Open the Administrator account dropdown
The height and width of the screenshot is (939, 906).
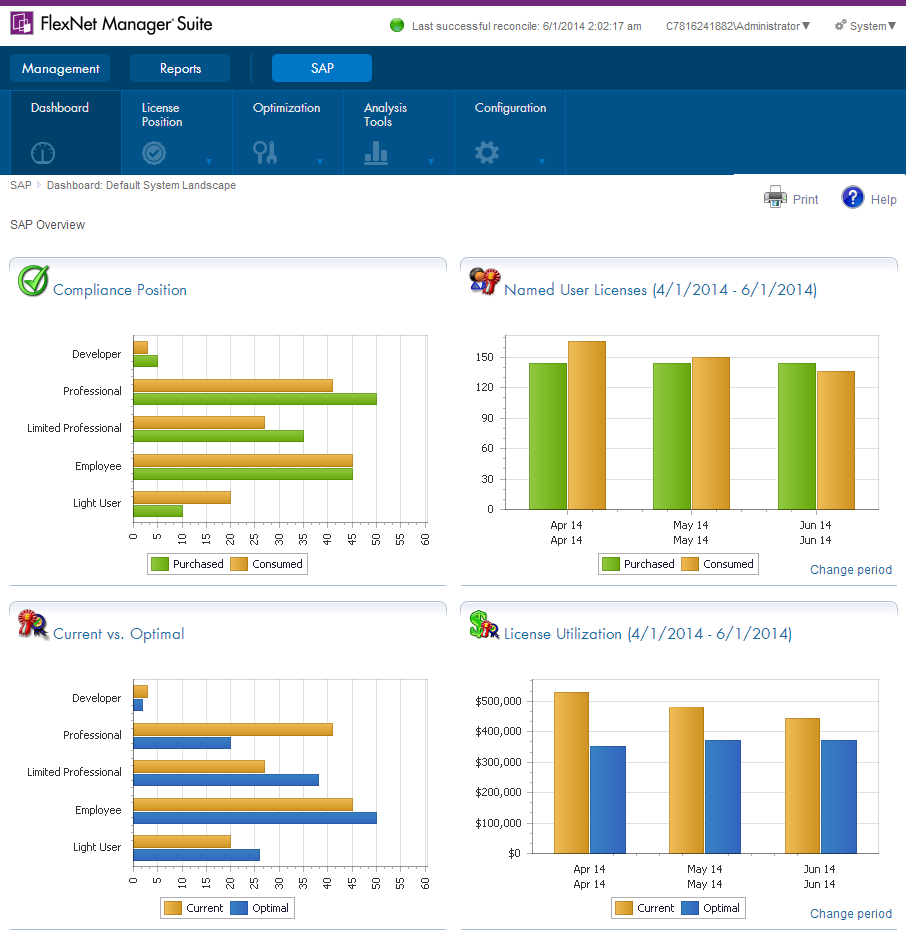738,26
